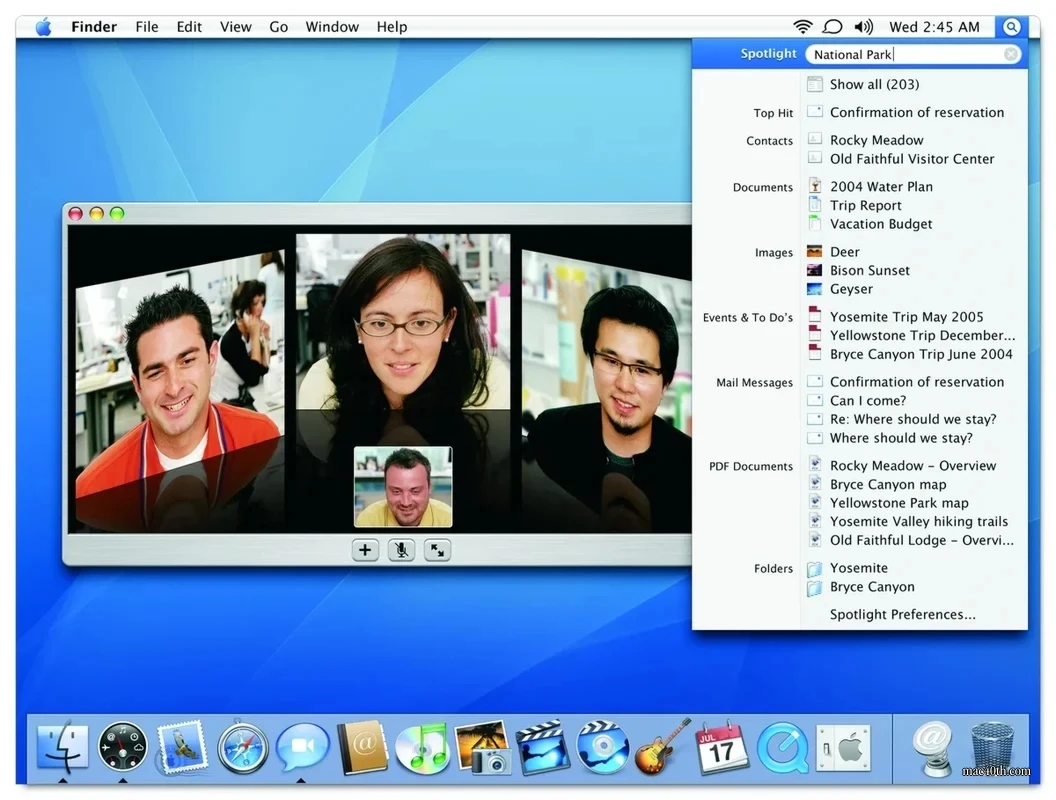1056x800 pixels.
Task: Clear the National Park search text
Action: [1009, 54]
